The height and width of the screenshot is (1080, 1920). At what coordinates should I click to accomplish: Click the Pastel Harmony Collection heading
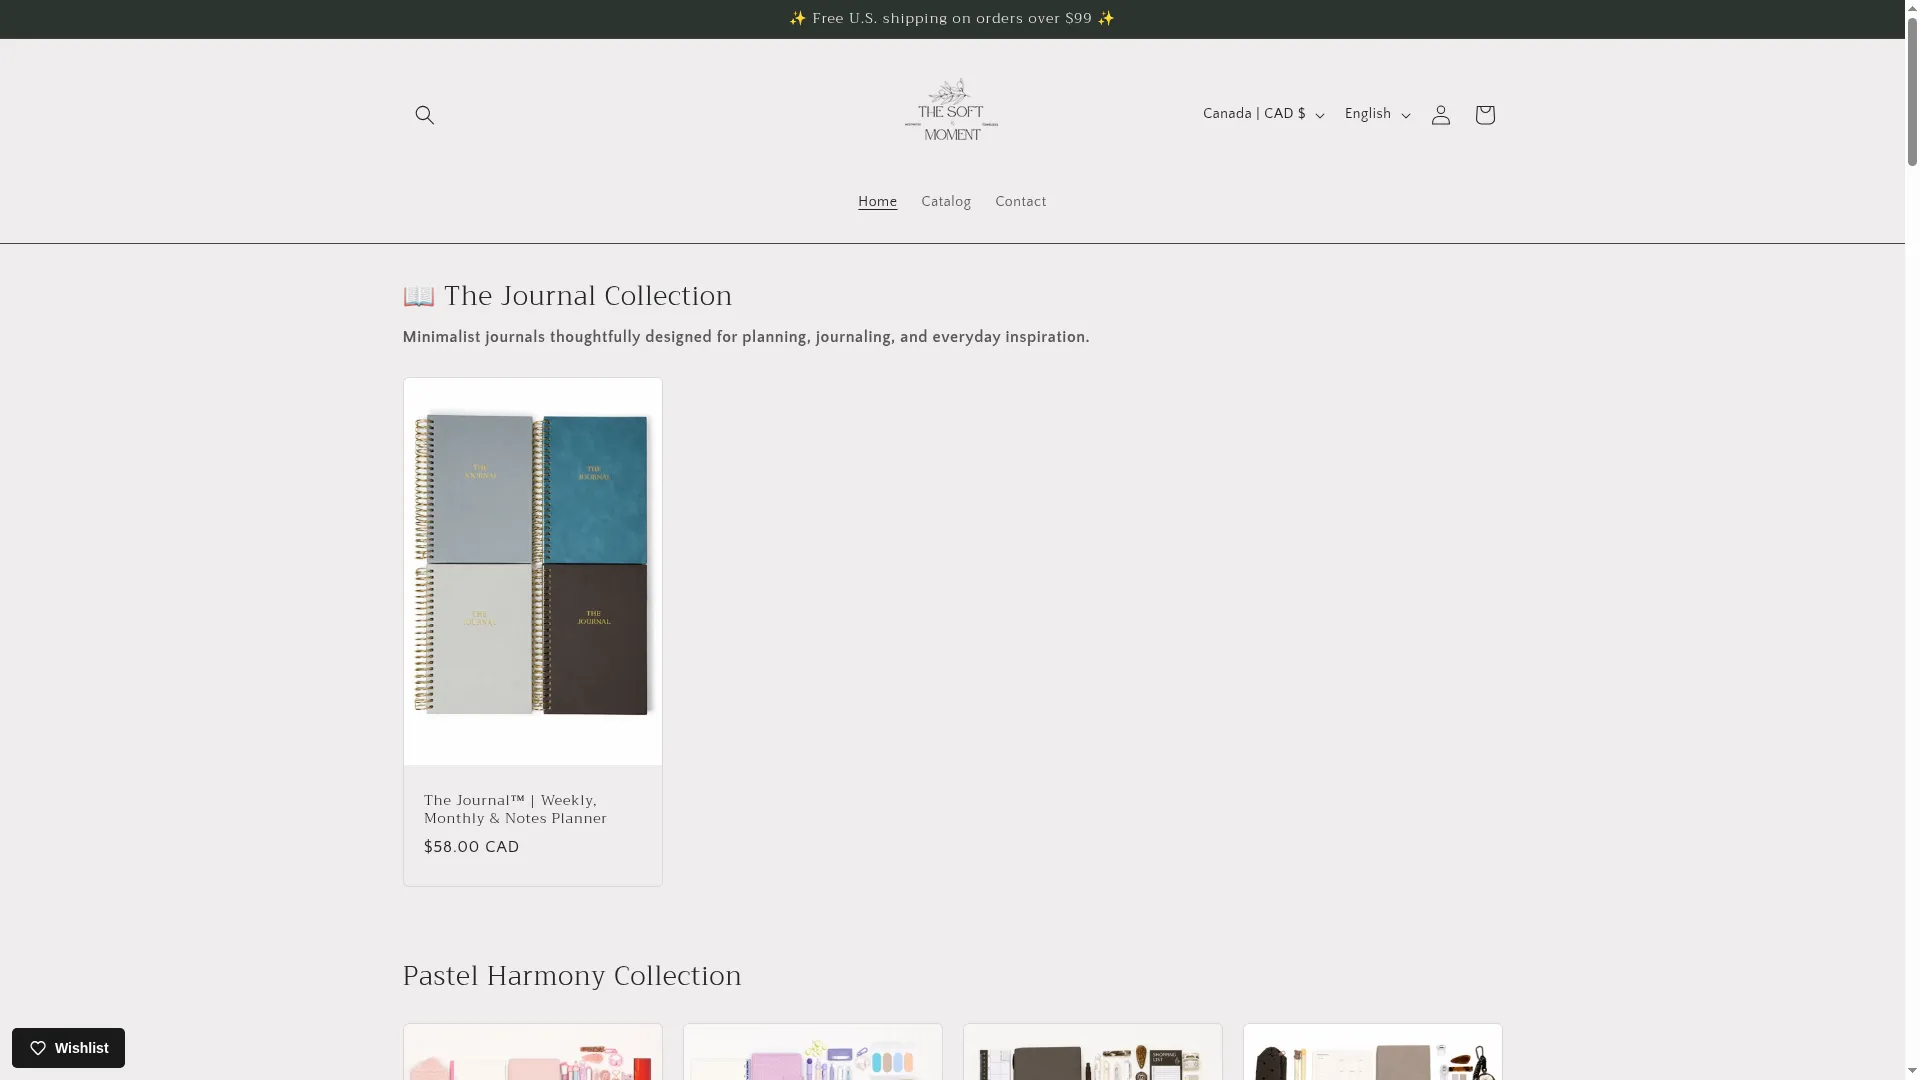click(572, 976)
